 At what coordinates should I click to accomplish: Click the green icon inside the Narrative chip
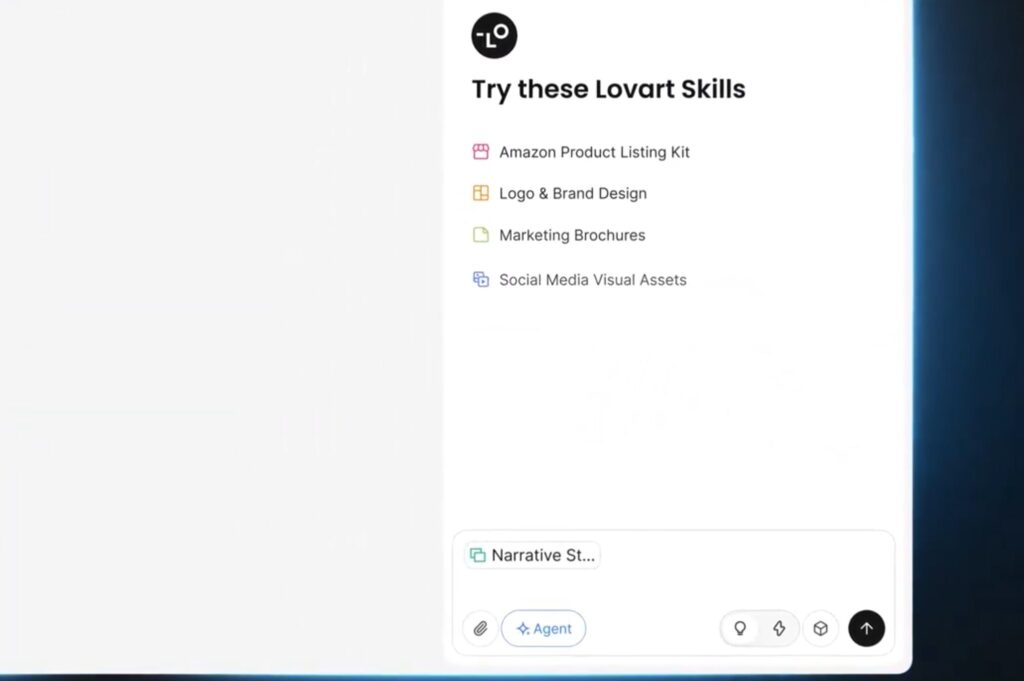click(x=478, y=555)
